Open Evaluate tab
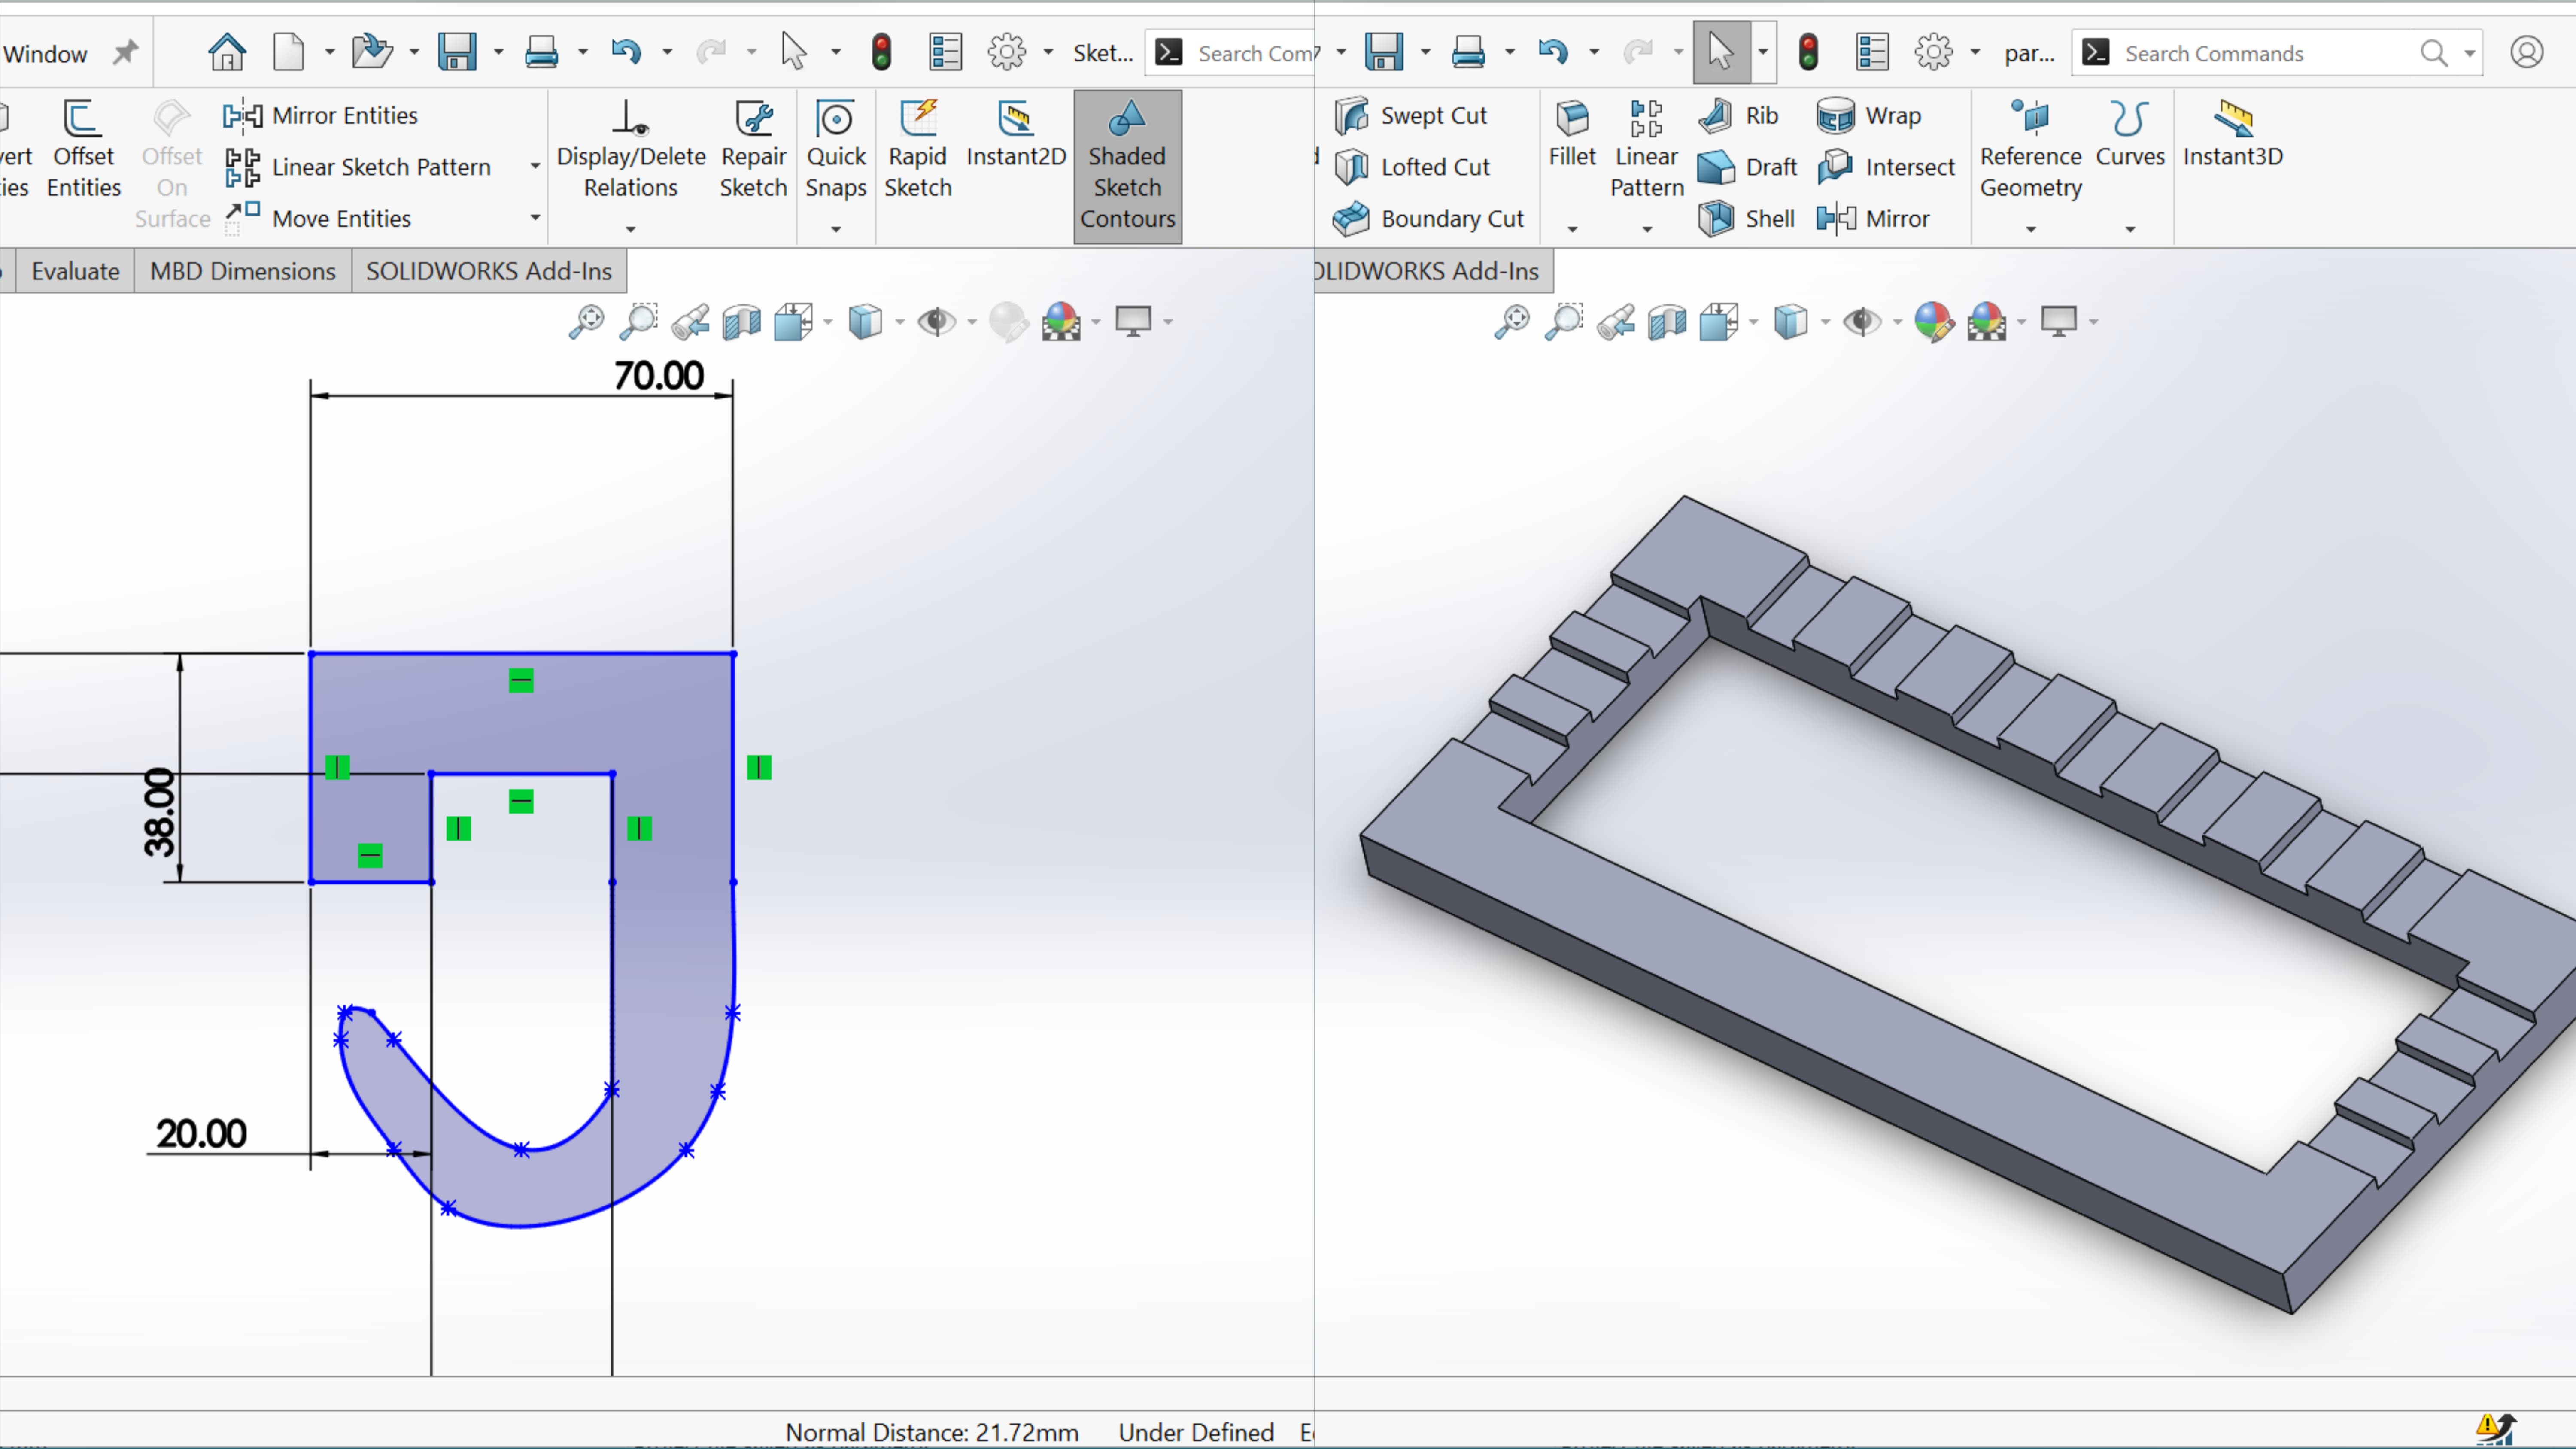Image resolution: width=2576 pixels, height=1449 pixels. 75,271
